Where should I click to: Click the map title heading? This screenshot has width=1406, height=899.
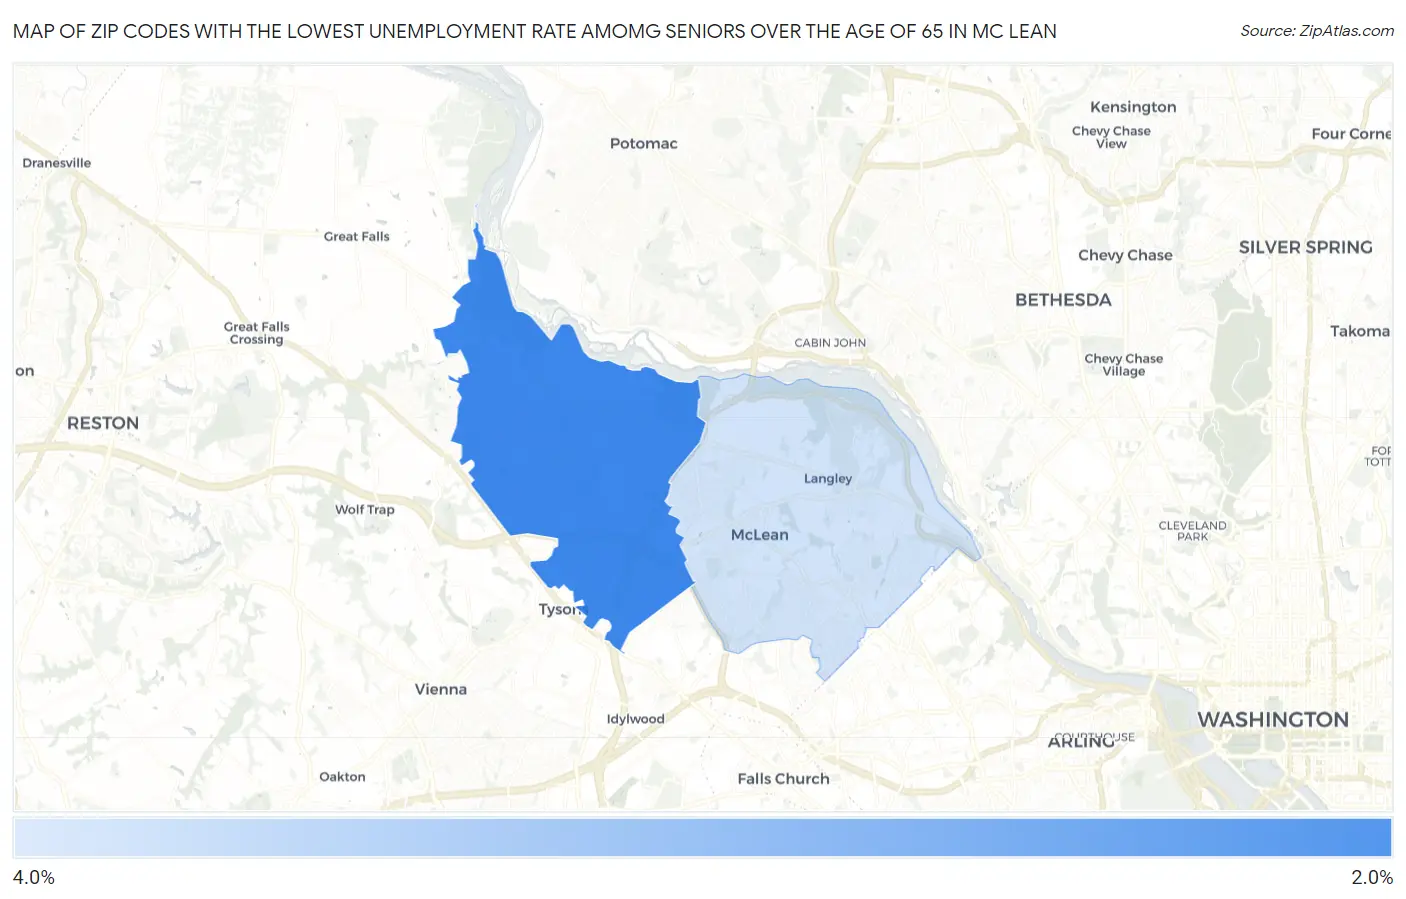tap(535, 31)
